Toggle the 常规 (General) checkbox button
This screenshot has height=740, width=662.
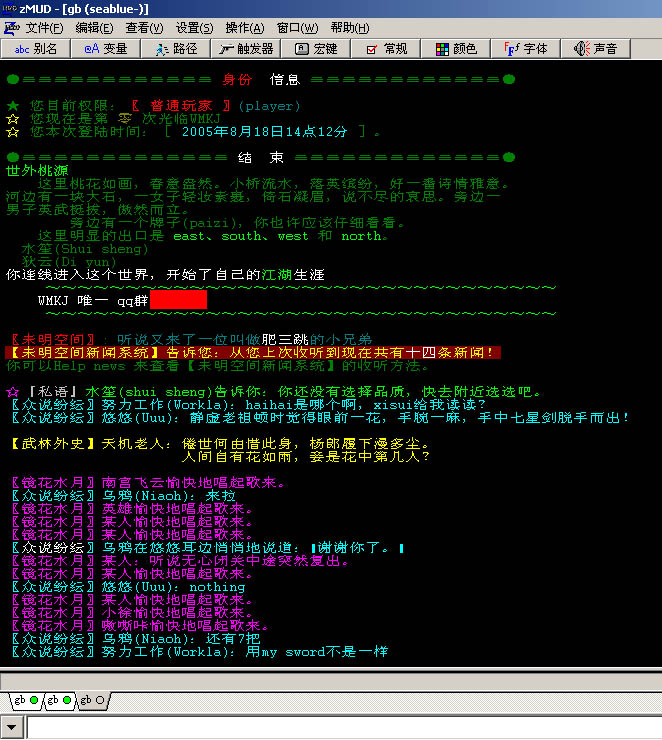(386, 48)
